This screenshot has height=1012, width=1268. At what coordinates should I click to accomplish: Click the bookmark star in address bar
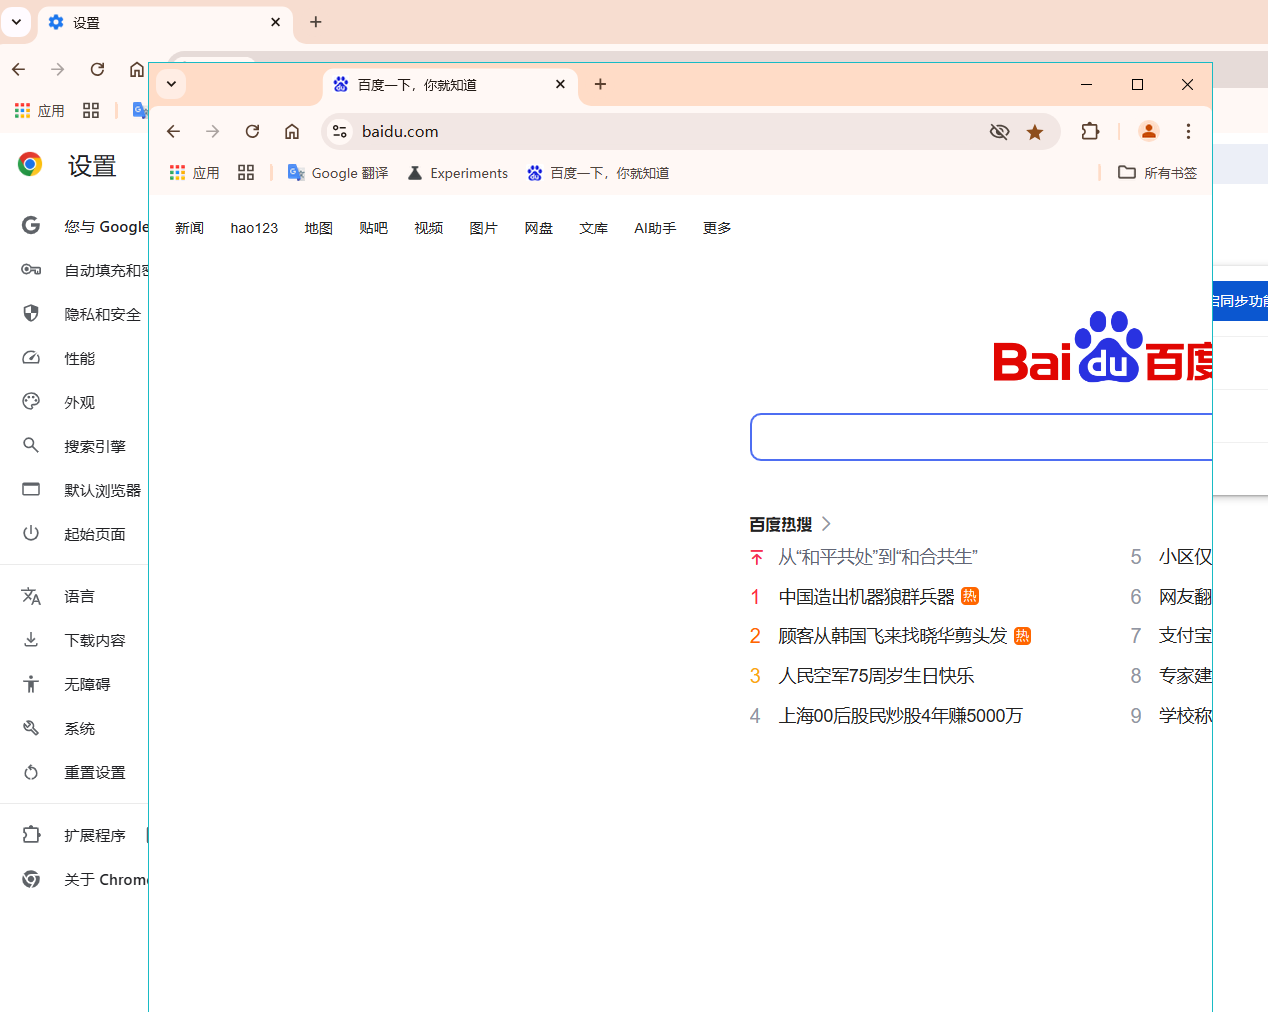point(1035,131)
